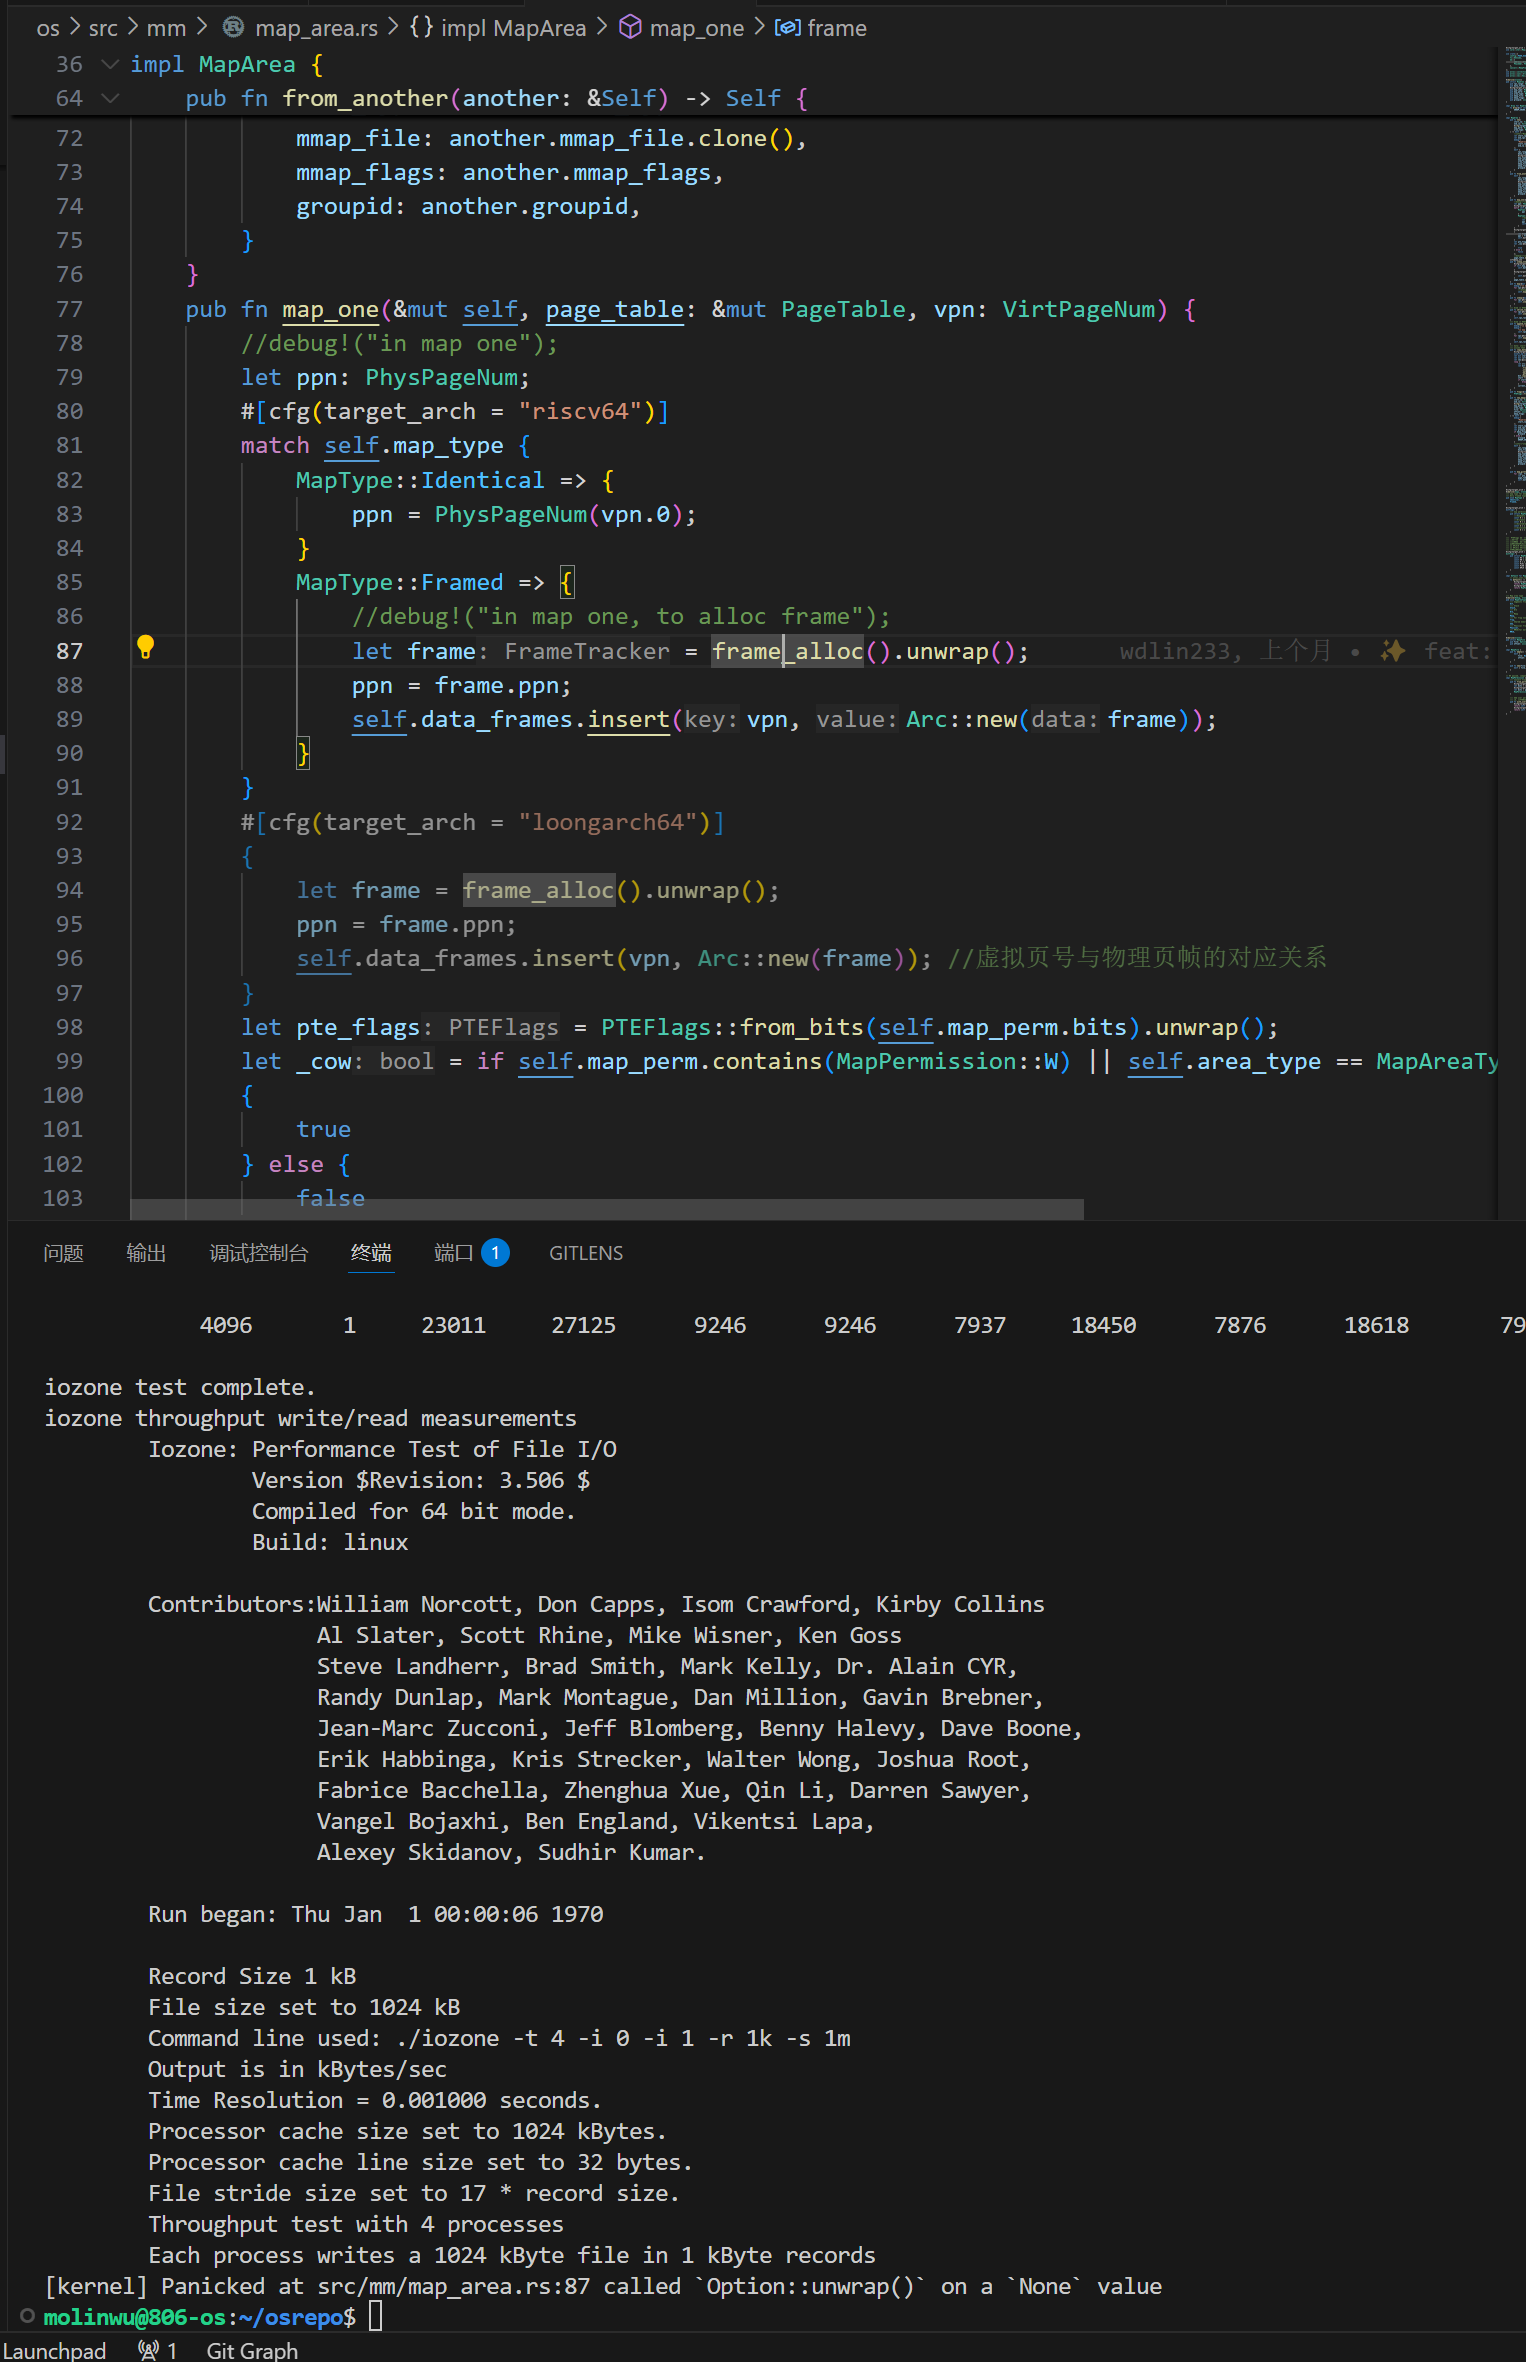Open the mm breadcrumb folder dropdown
Viewport: 1526px width, 2362px height.
pyautogui.click(x=166, y=28)
